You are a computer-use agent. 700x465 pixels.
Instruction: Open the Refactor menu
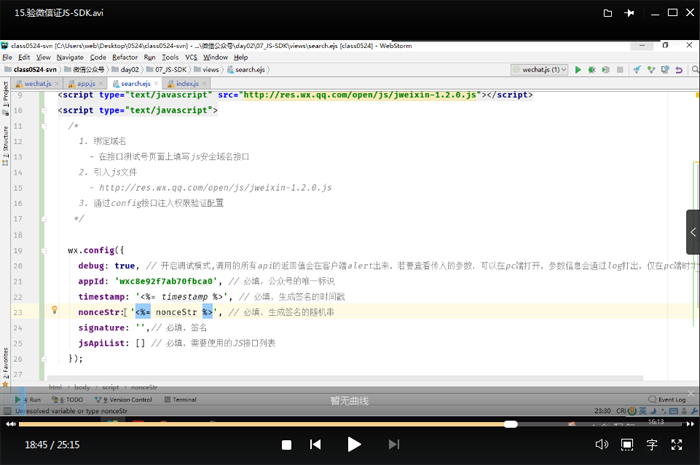[x=125, y=57]
